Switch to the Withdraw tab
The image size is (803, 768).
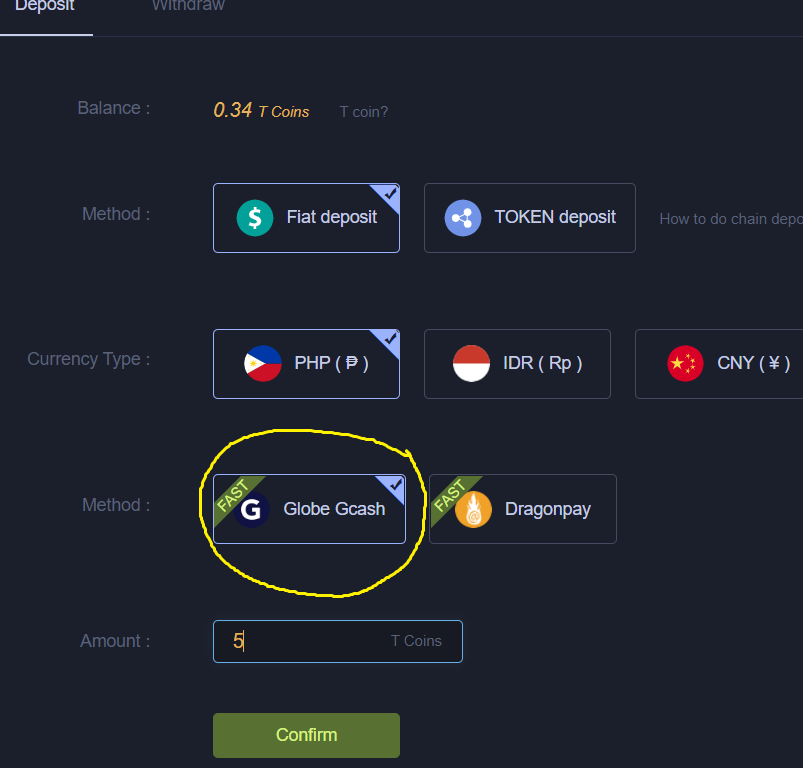tap(188, 6)
